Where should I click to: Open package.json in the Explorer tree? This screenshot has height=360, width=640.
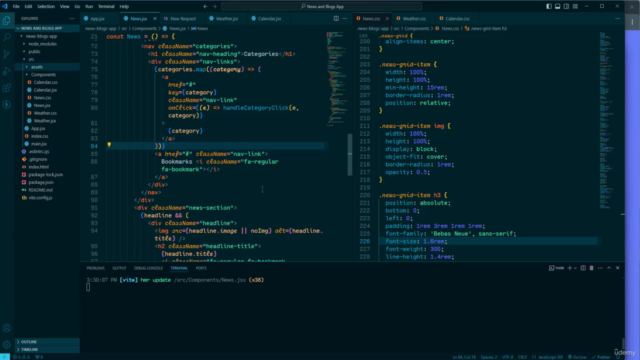pos(41,182)
